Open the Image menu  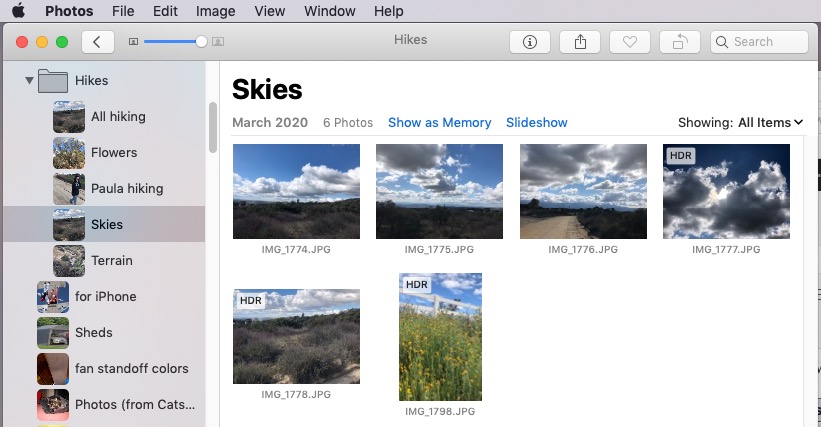215,11
